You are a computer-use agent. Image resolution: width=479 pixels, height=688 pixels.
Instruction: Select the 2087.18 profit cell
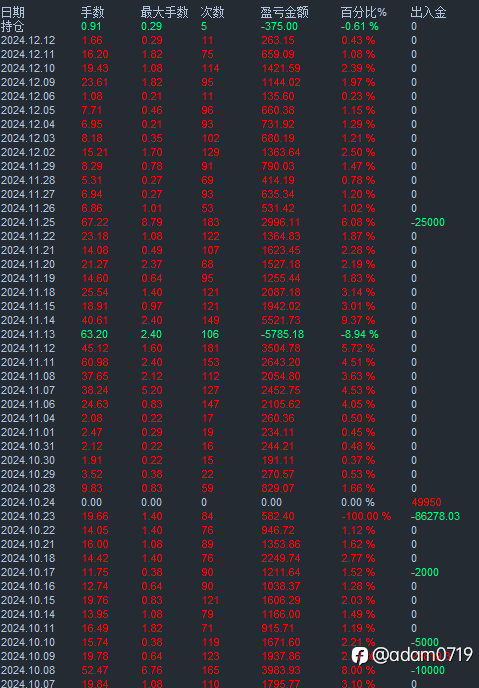(281, 293)
